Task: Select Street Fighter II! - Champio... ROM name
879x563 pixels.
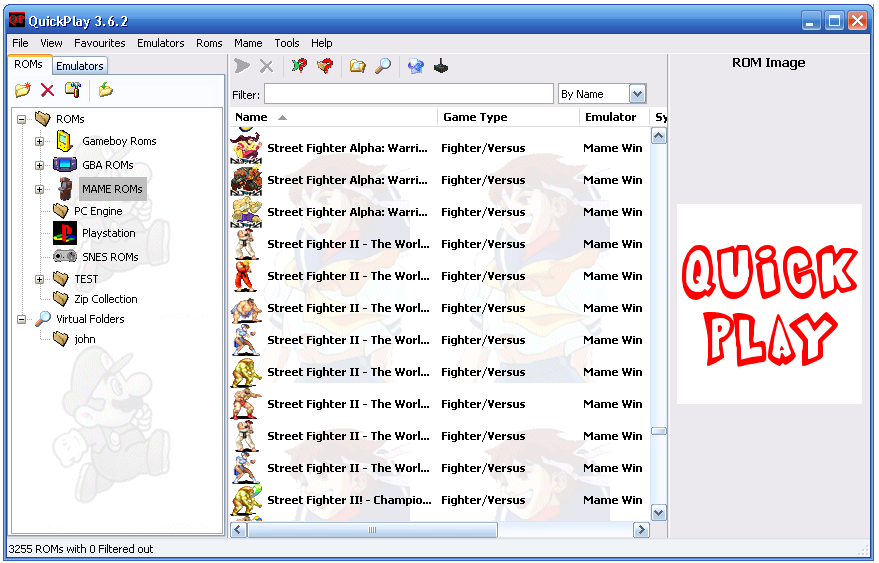Action: [x=349, y=500]
